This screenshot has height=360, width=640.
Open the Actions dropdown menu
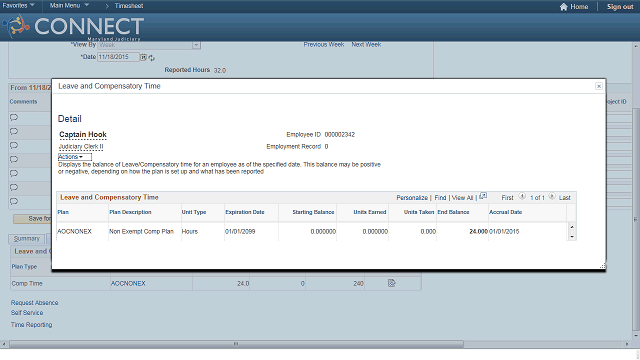[x=75, y=157]
